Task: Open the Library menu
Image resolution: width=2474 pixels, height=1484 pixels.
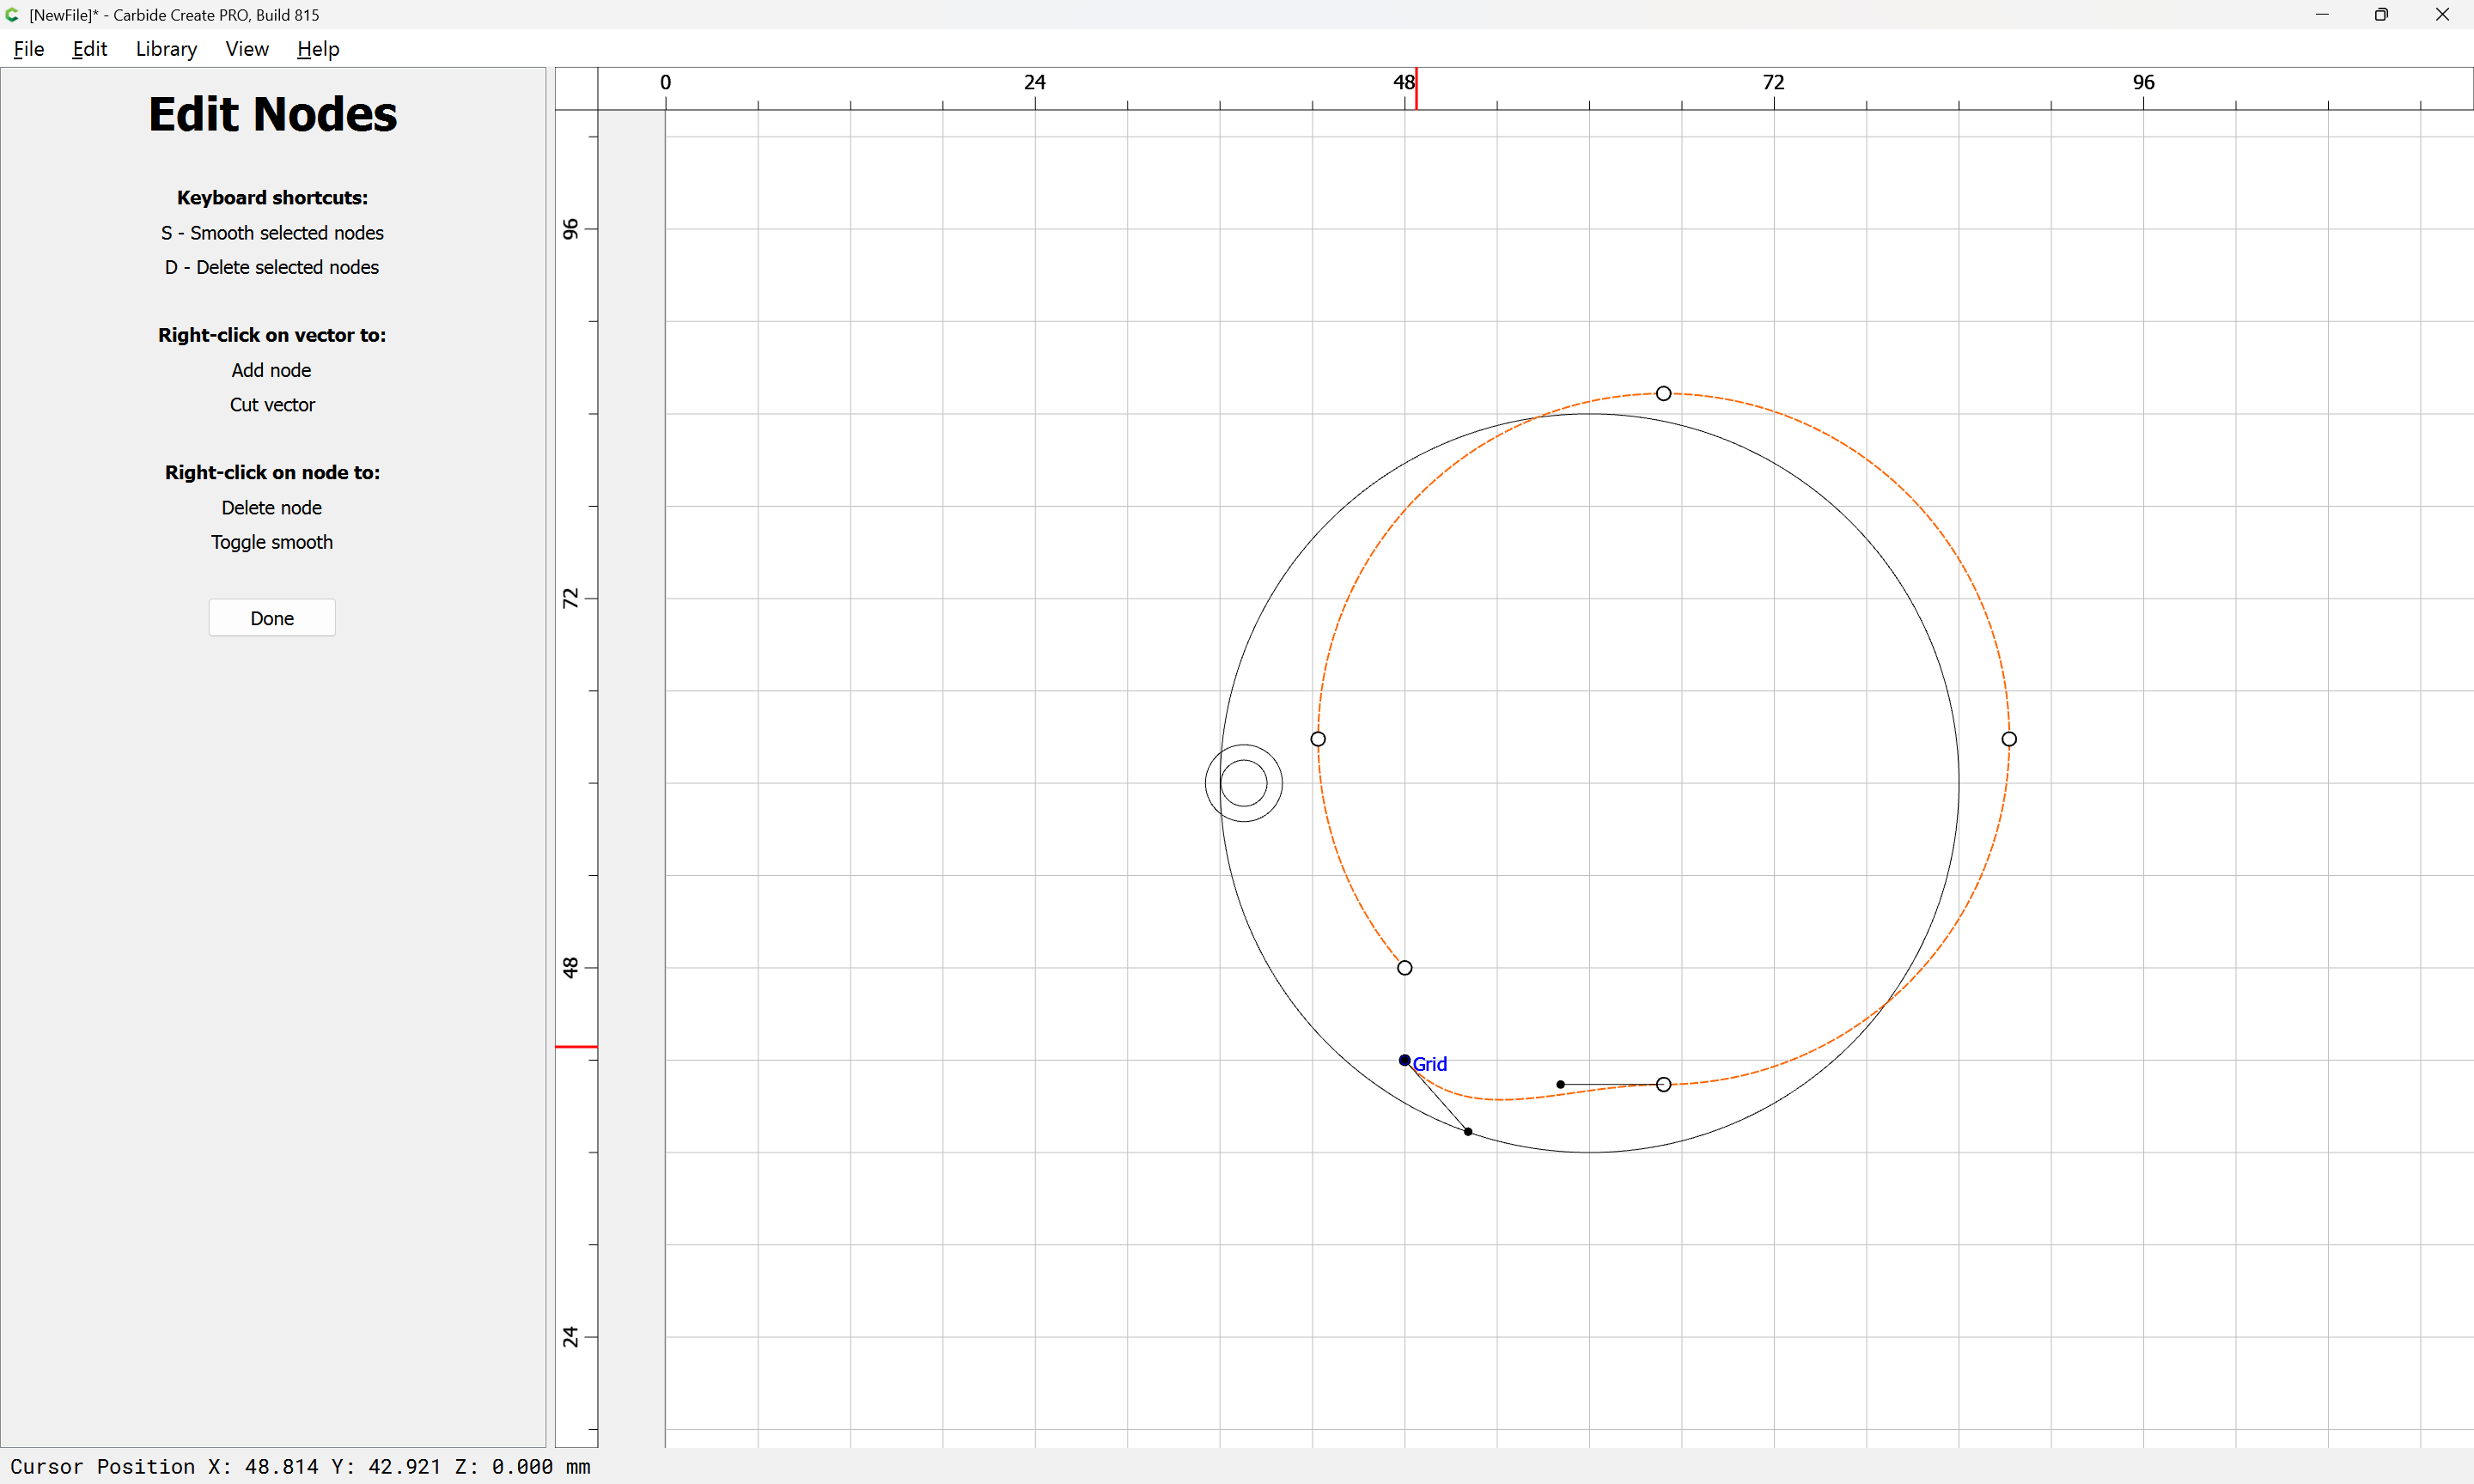Action: click(166, 49)
